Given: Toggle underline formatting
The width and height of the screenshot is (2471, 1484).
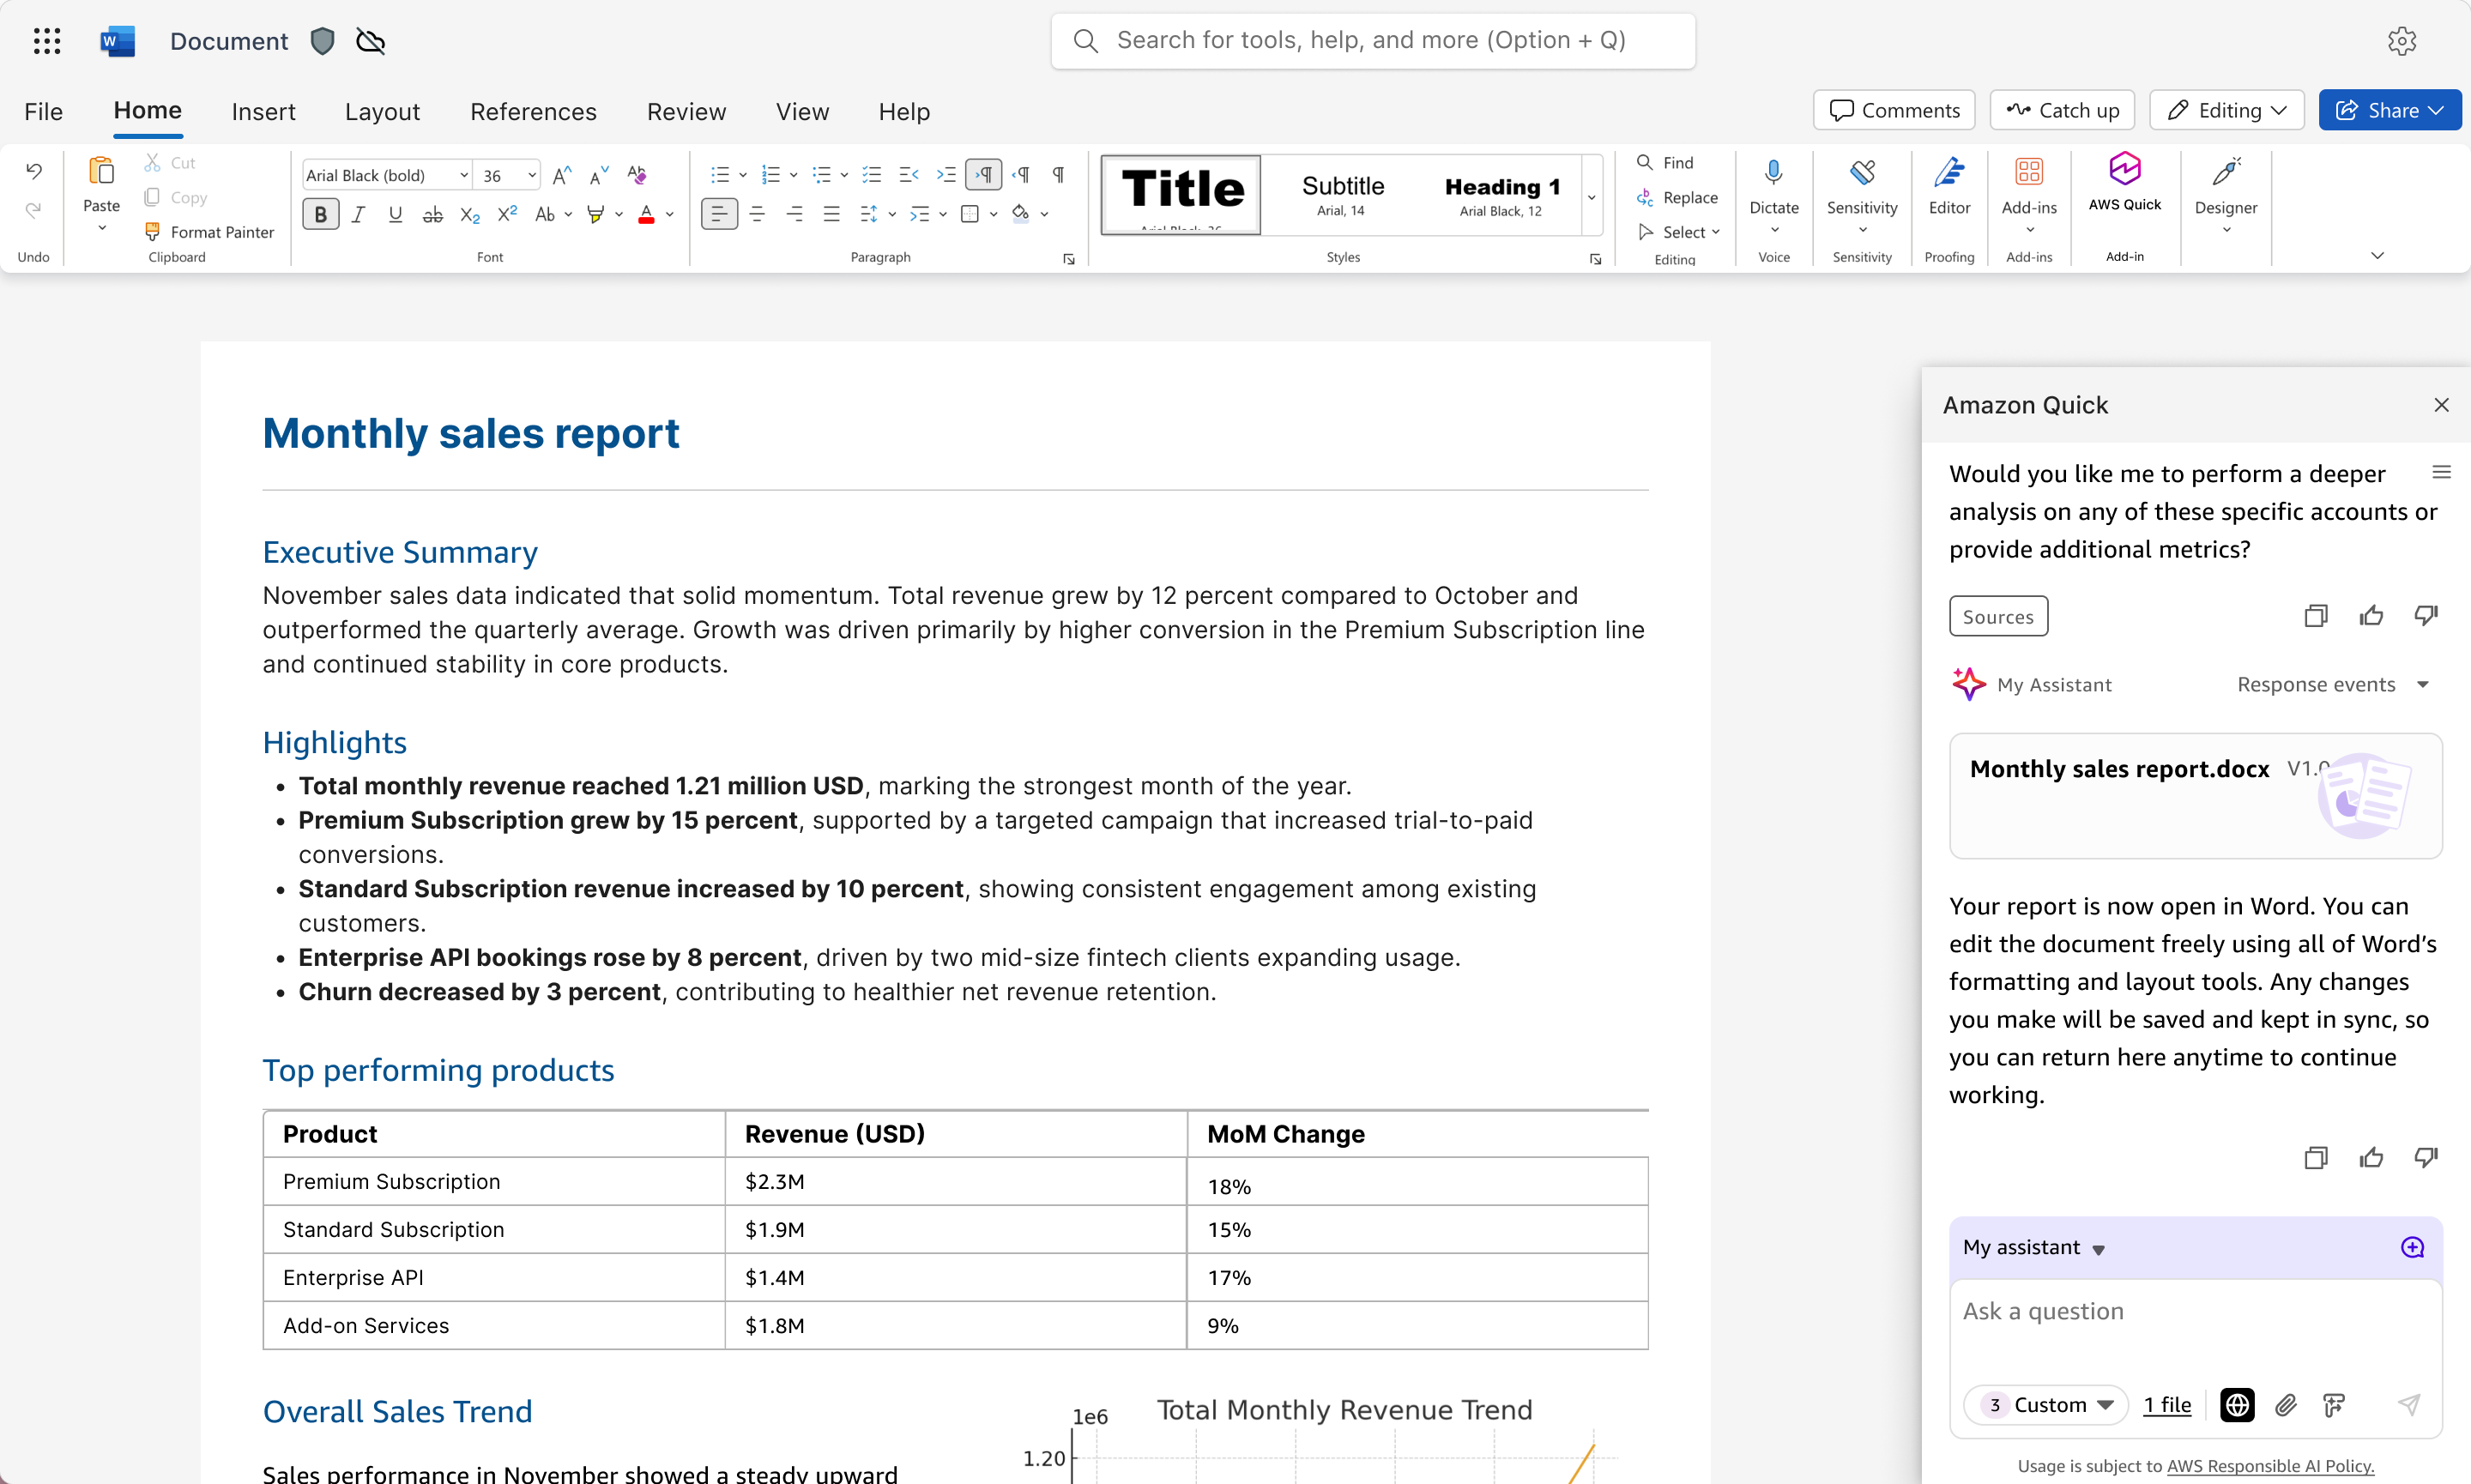Looking at the screenshot, I should pos(395,214).
